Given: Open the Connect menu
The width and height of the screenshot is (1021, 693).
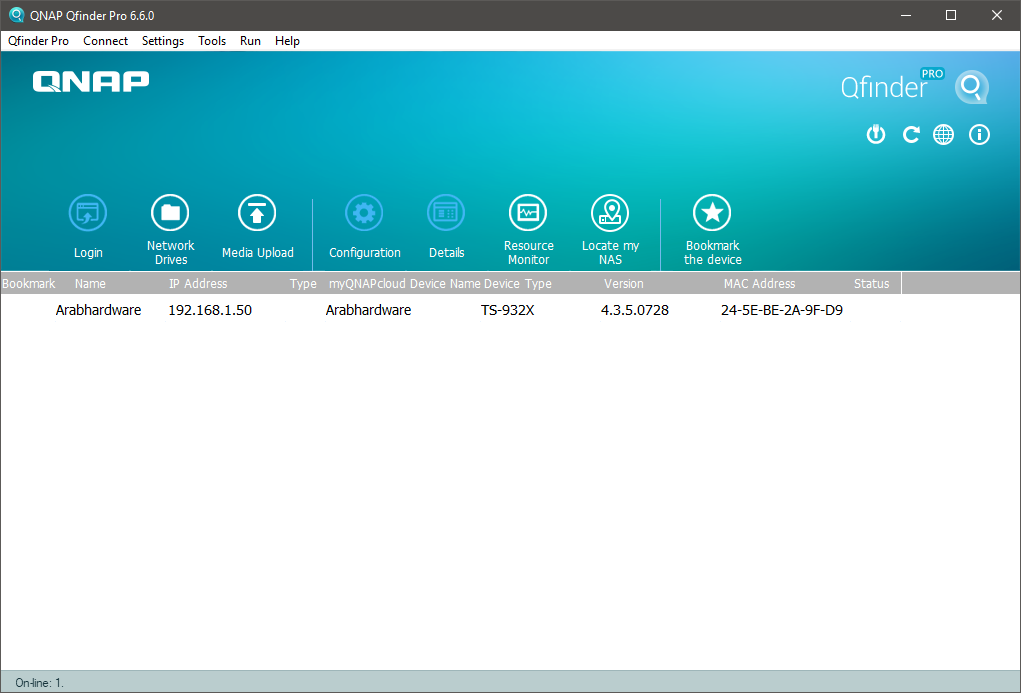Looking at the screenshot, I should click(x=105, y=41).
